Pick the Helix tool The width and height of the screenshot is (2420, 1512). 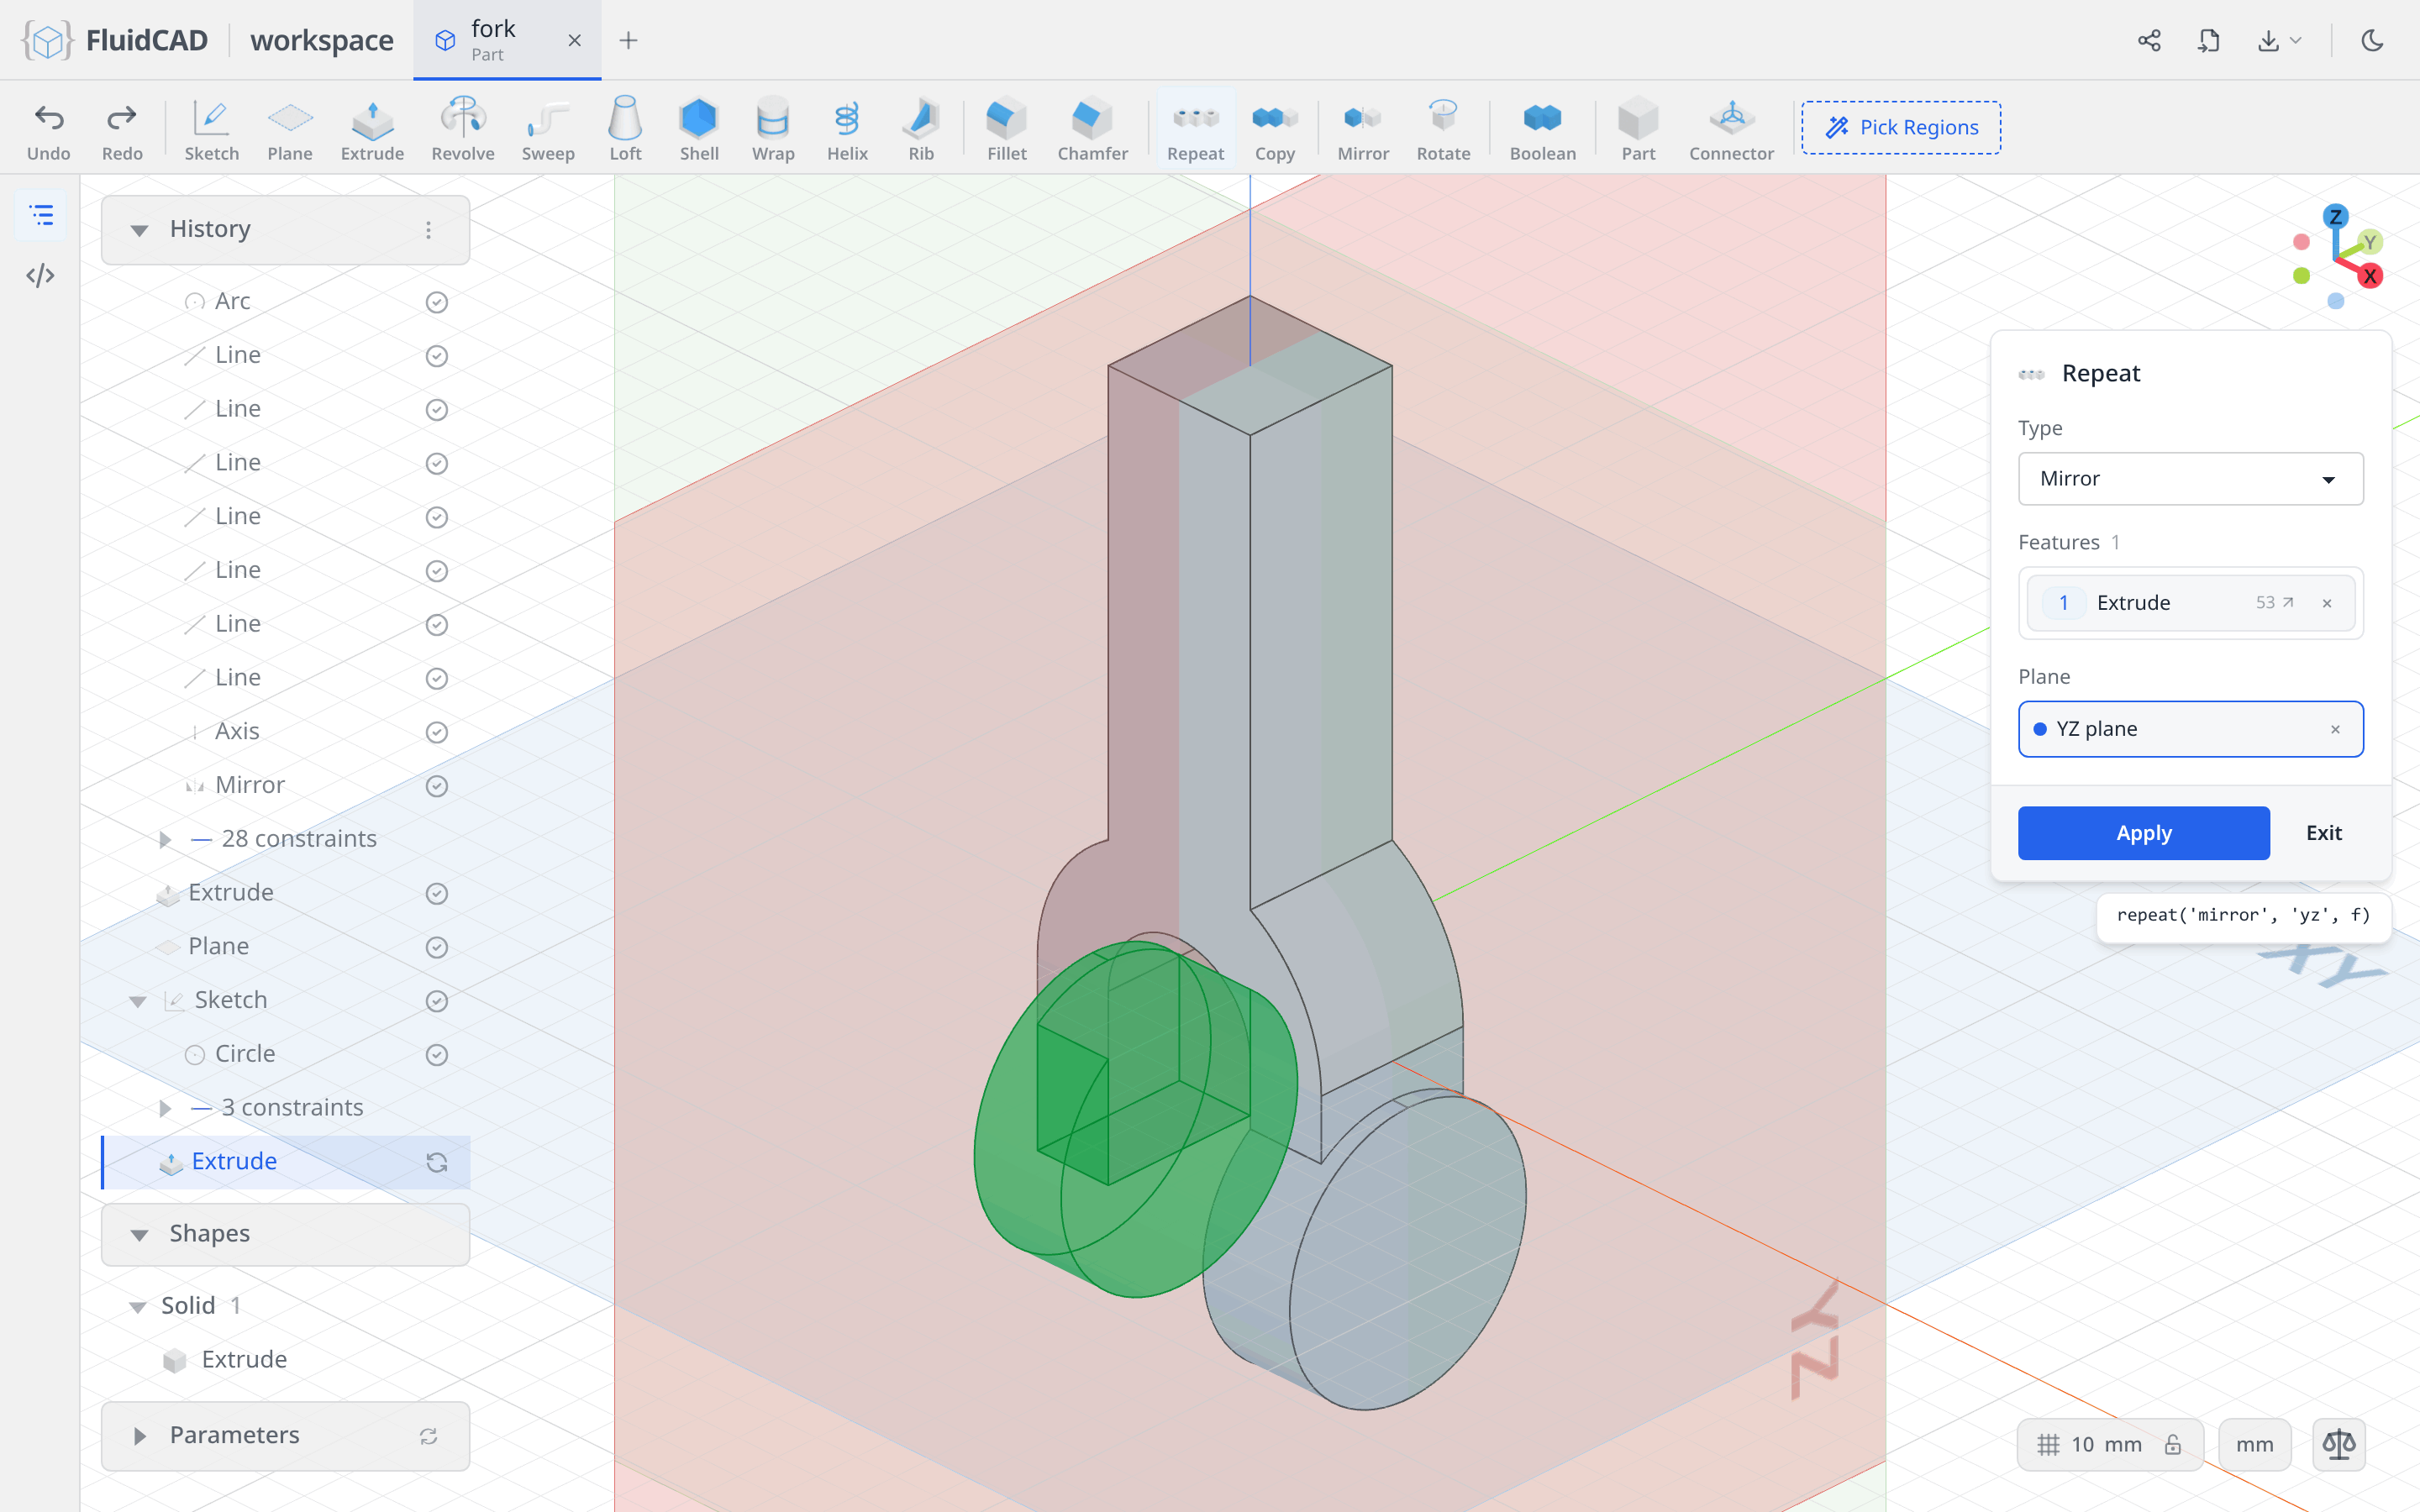[x=847, y=129]
